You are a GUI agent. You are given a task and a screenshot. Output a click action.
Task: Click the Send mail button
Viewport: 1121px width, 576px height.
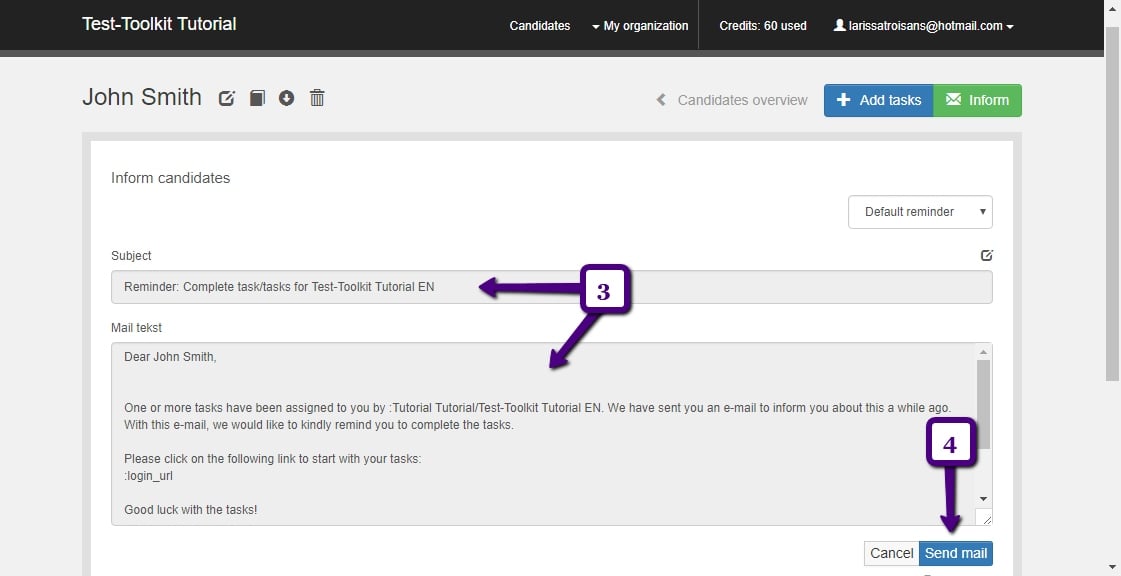(956, 553)
